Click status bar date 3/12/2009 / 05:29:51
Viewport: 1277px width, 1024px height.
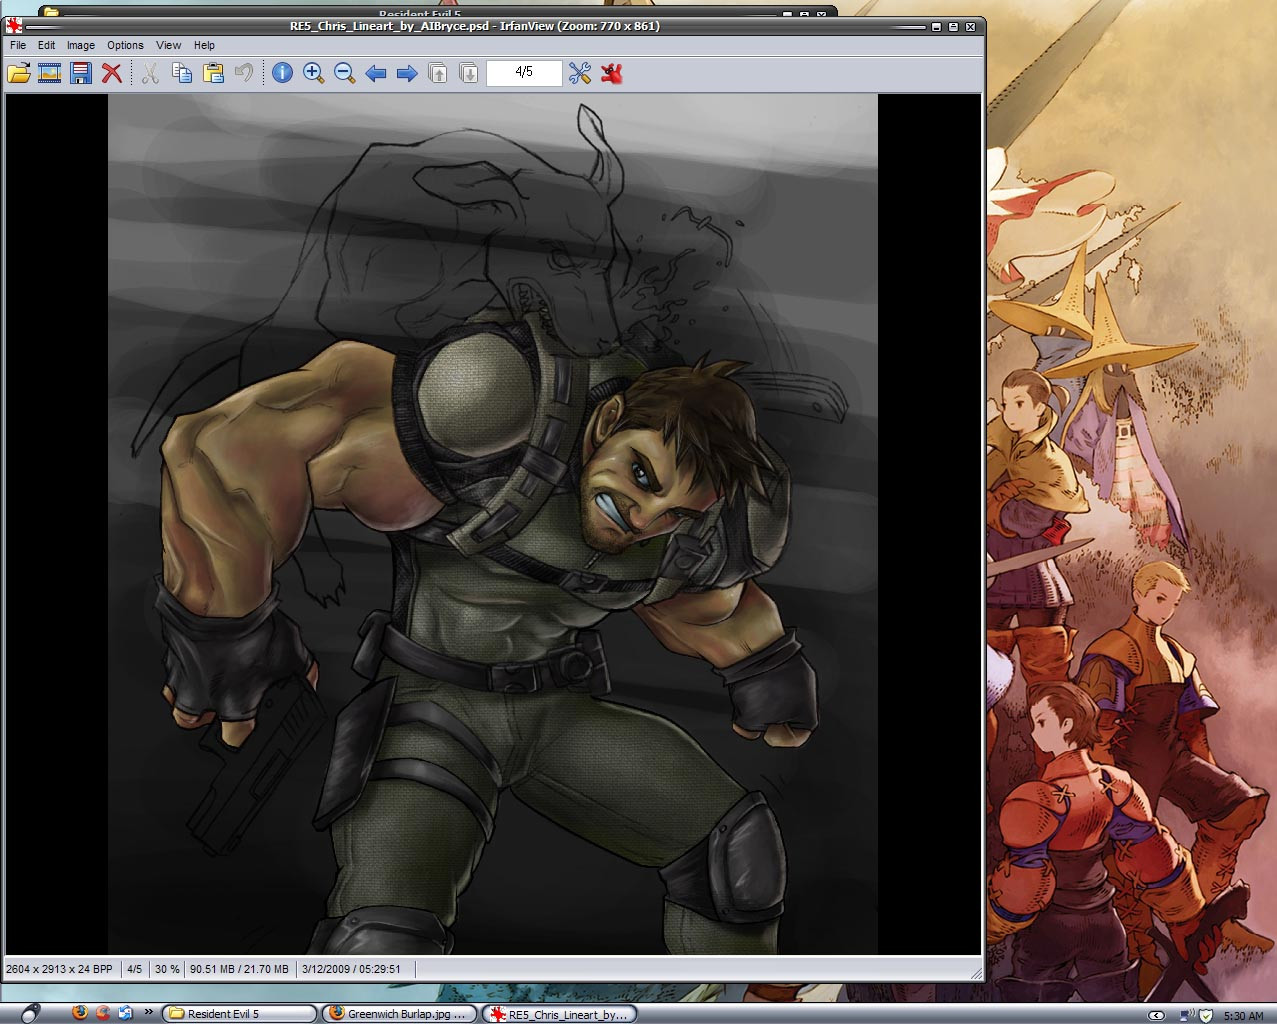351,969
